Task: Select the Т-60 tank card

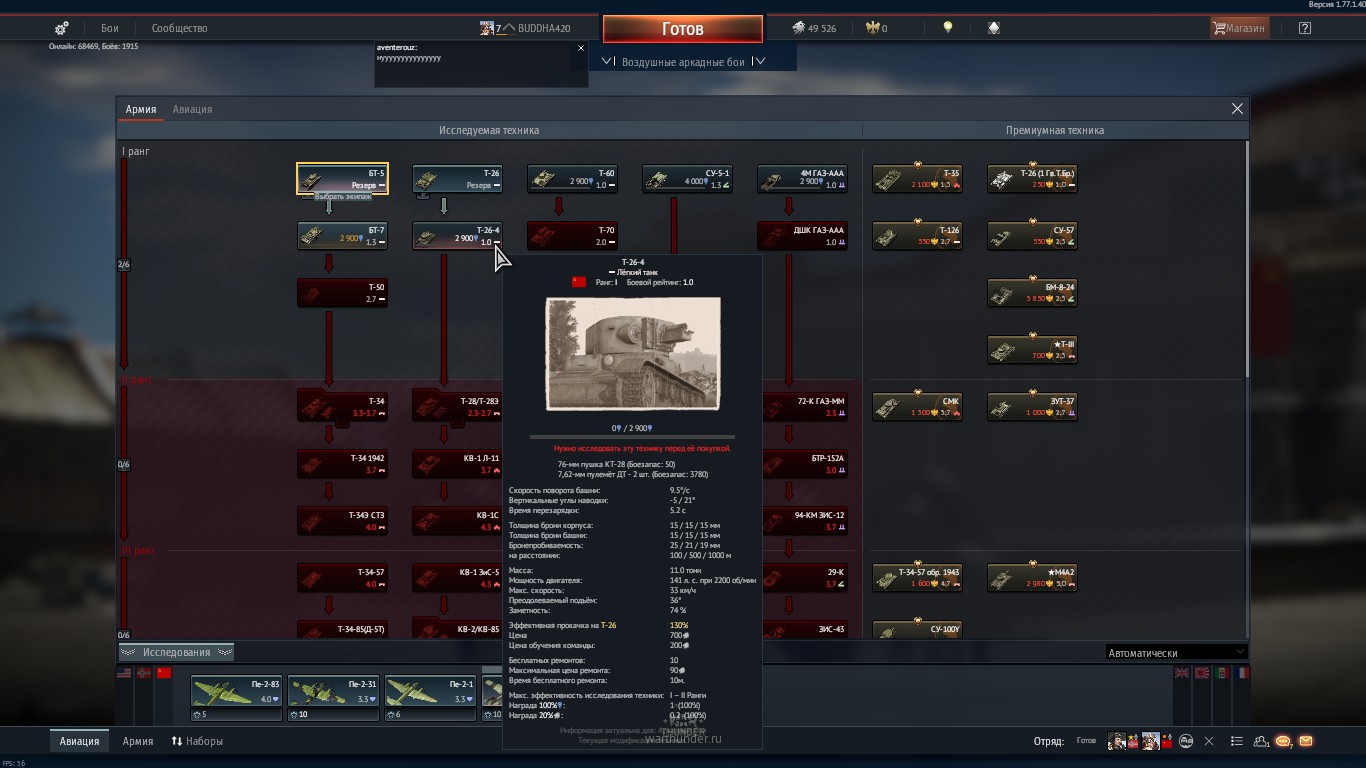Action: coord(572,179)
